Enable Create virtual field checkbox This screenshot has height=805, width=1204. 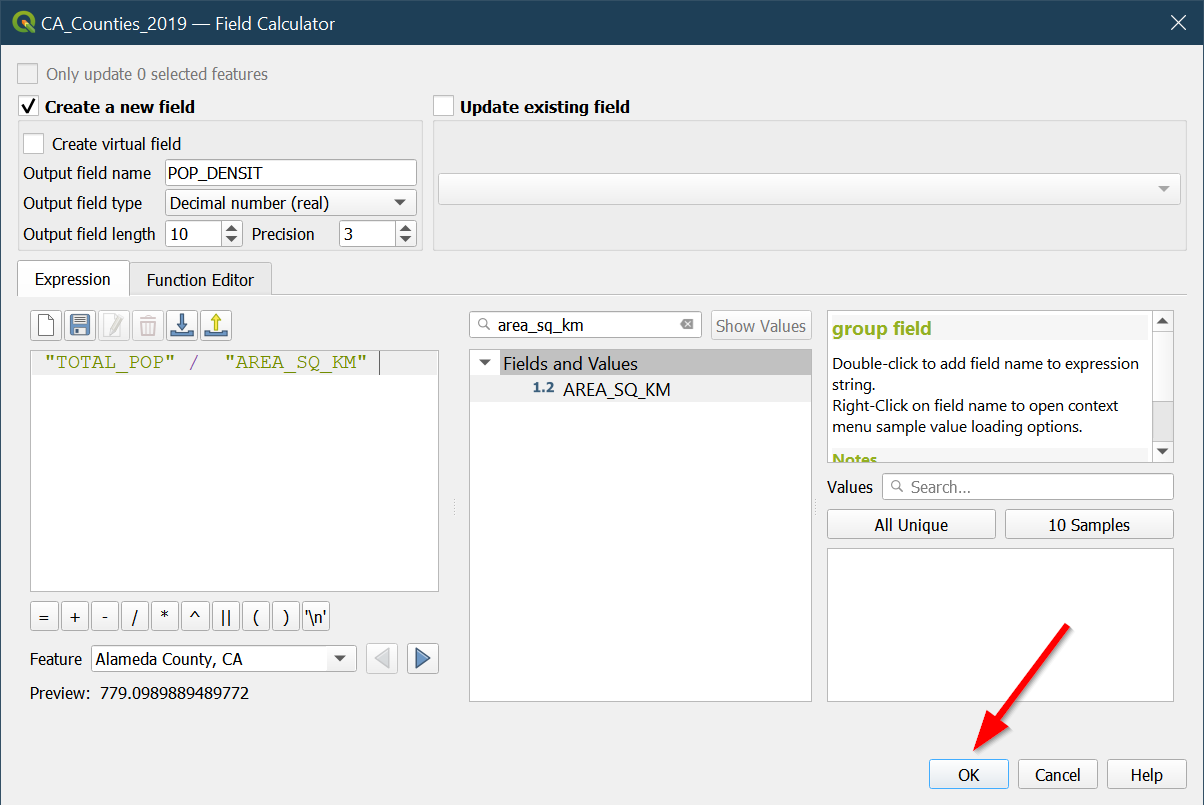click(x=34, y=144)
